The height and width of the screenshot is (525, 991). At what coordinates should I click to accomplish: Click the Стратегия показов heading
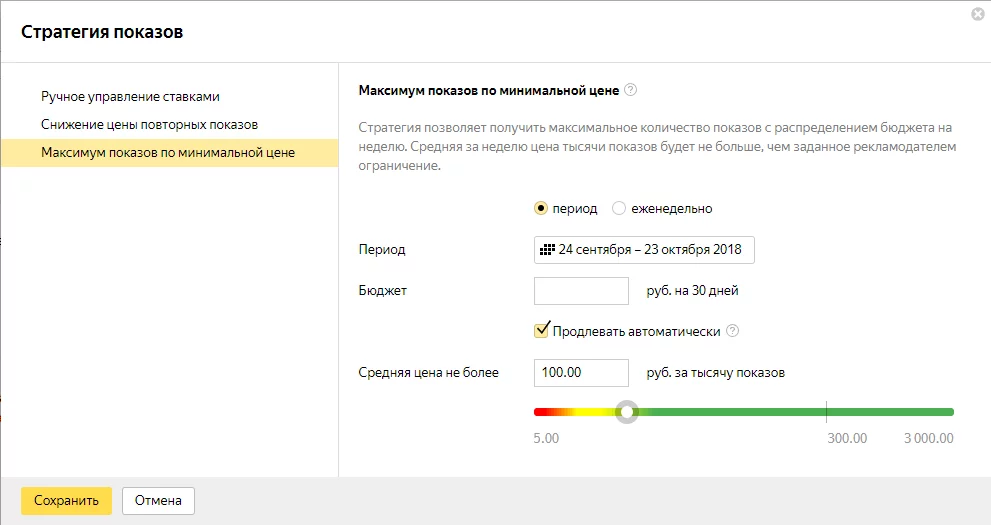102,32
